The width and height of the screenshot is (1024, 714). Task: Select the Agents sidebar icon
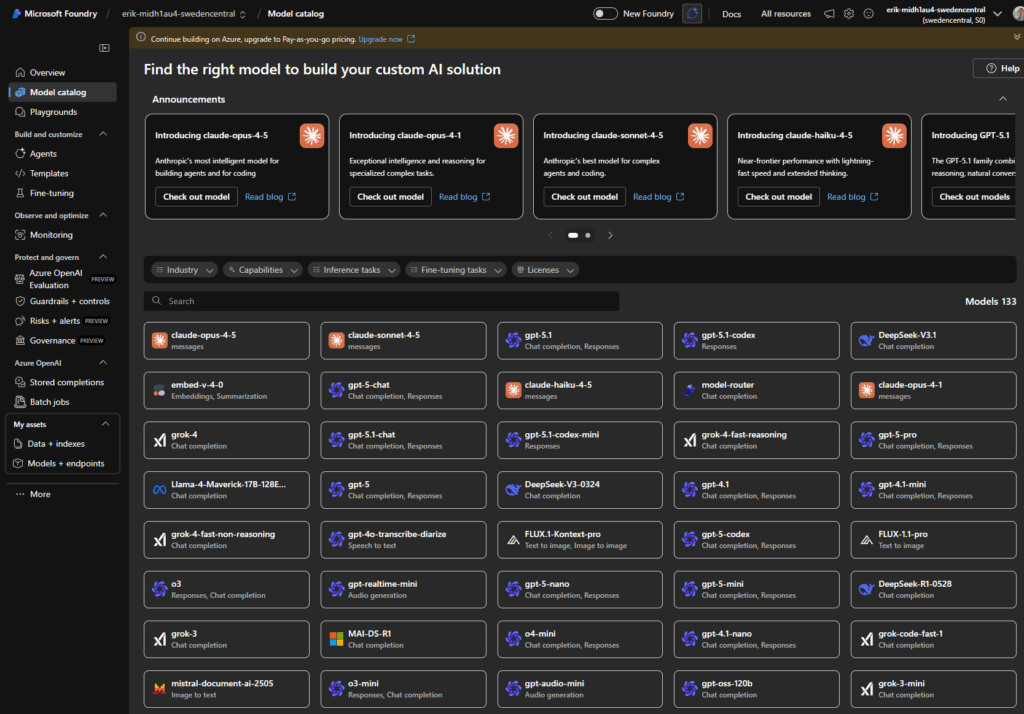(x=22, y=151)
